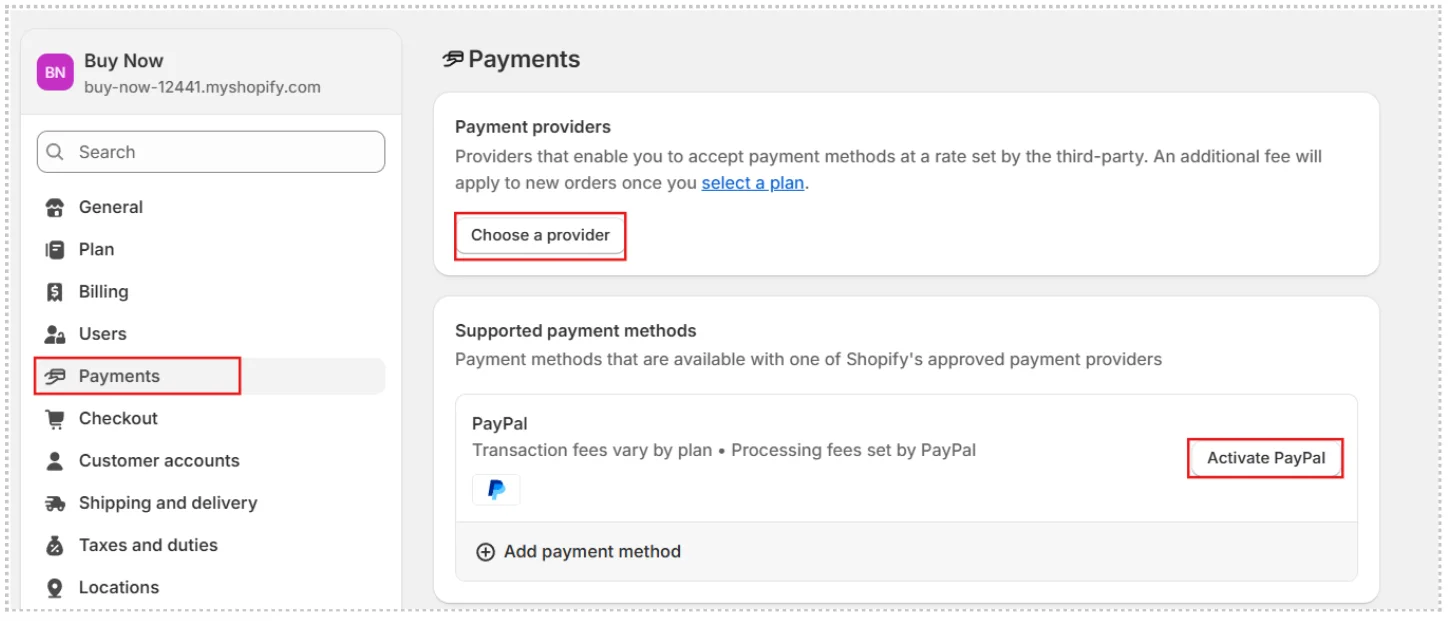Click inside the Search settings field

click(x=210, y=151)
